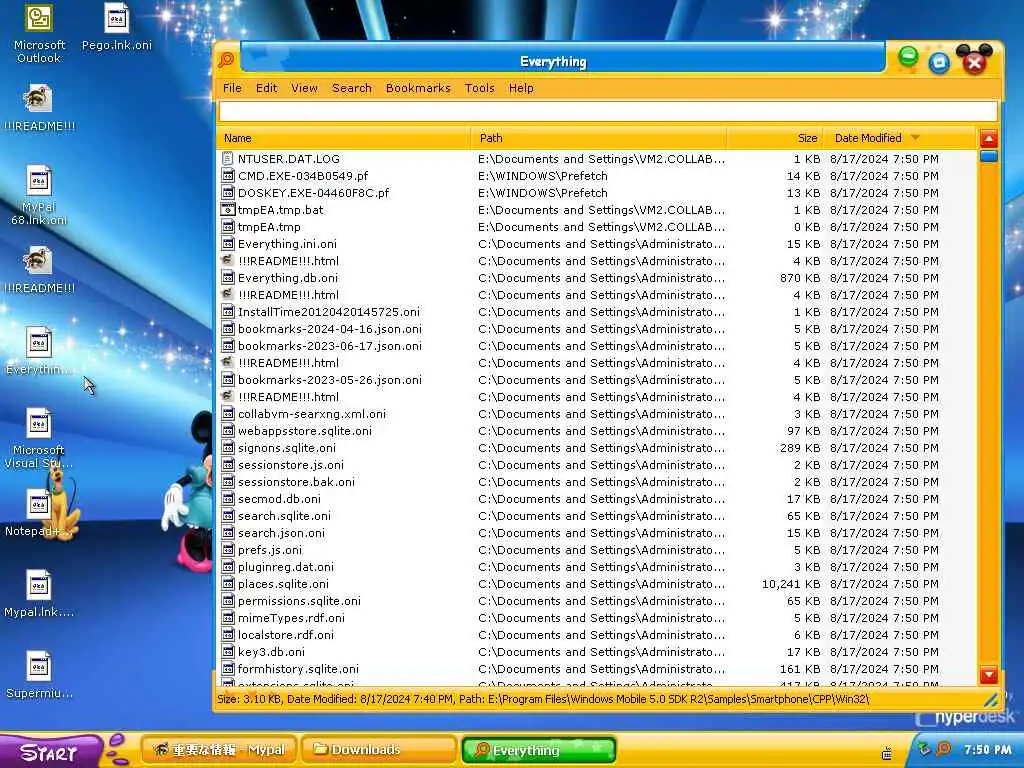The image size is (1024, 768).
Task: Click the Everything.ini.oni file icon
Action: point(227,244)
